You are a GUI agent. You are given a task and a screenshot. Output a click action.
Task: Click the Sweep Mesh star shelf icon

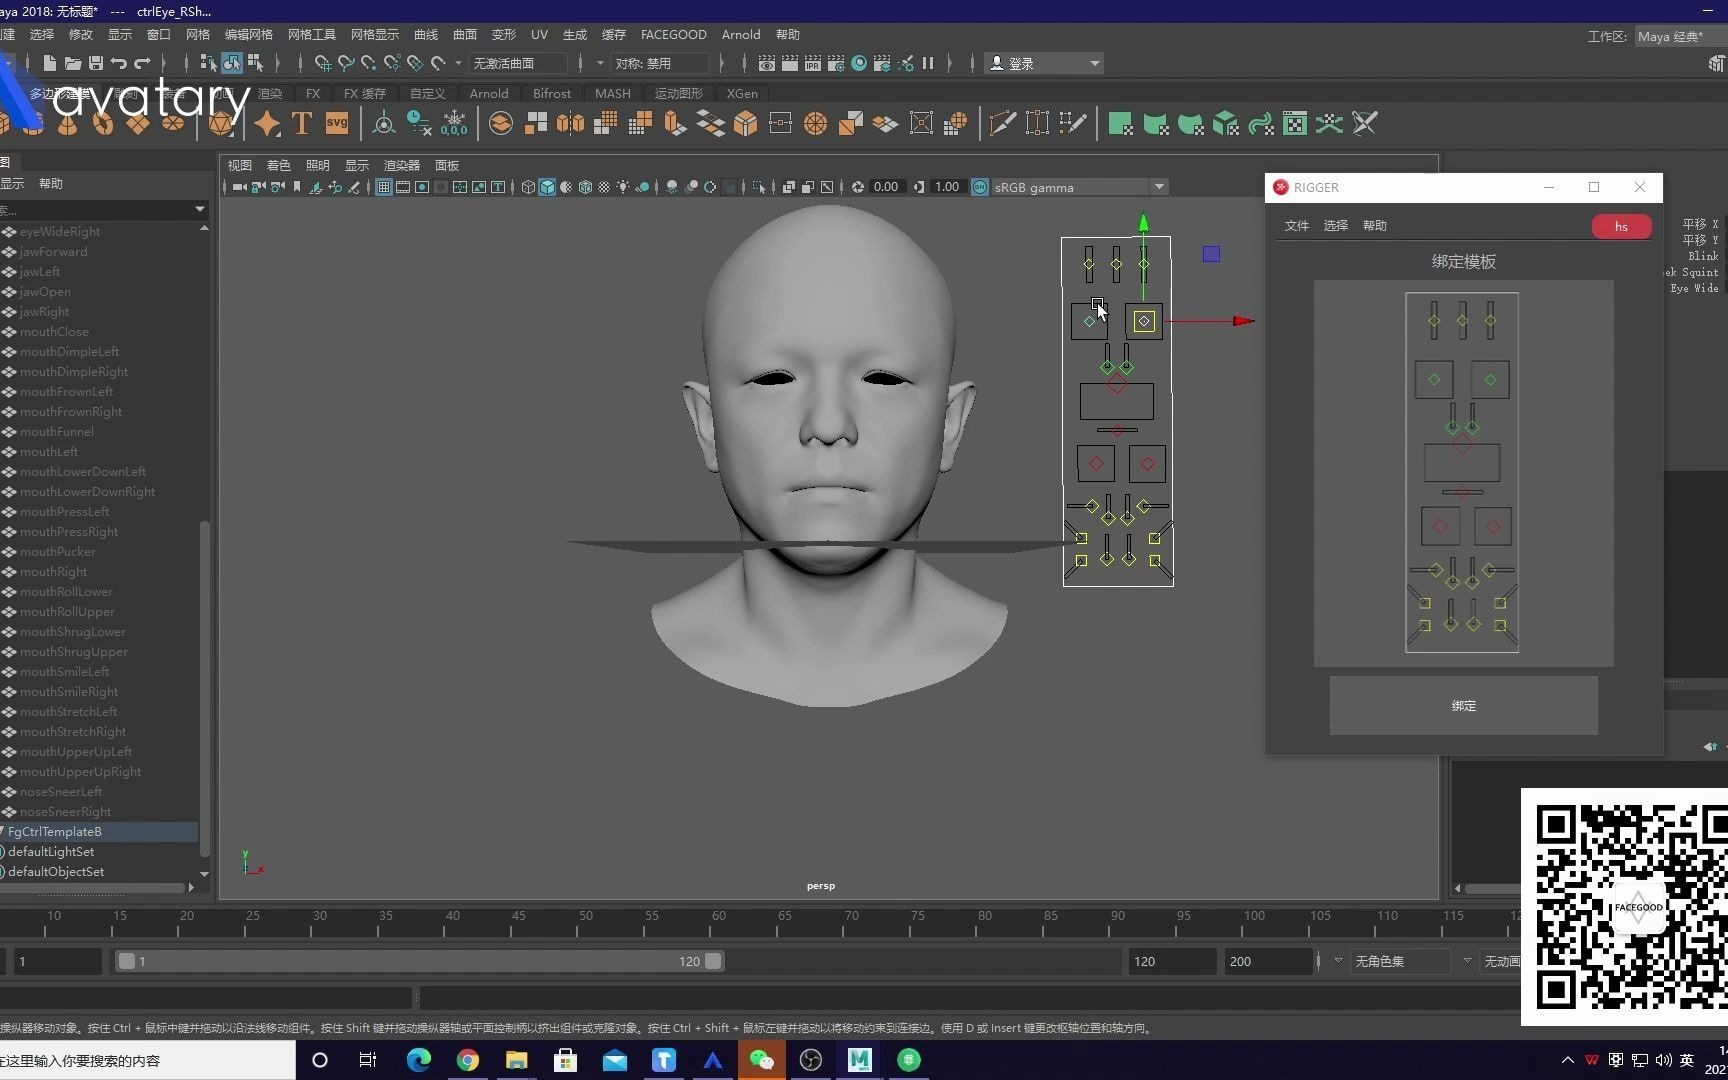pos(267,124)
